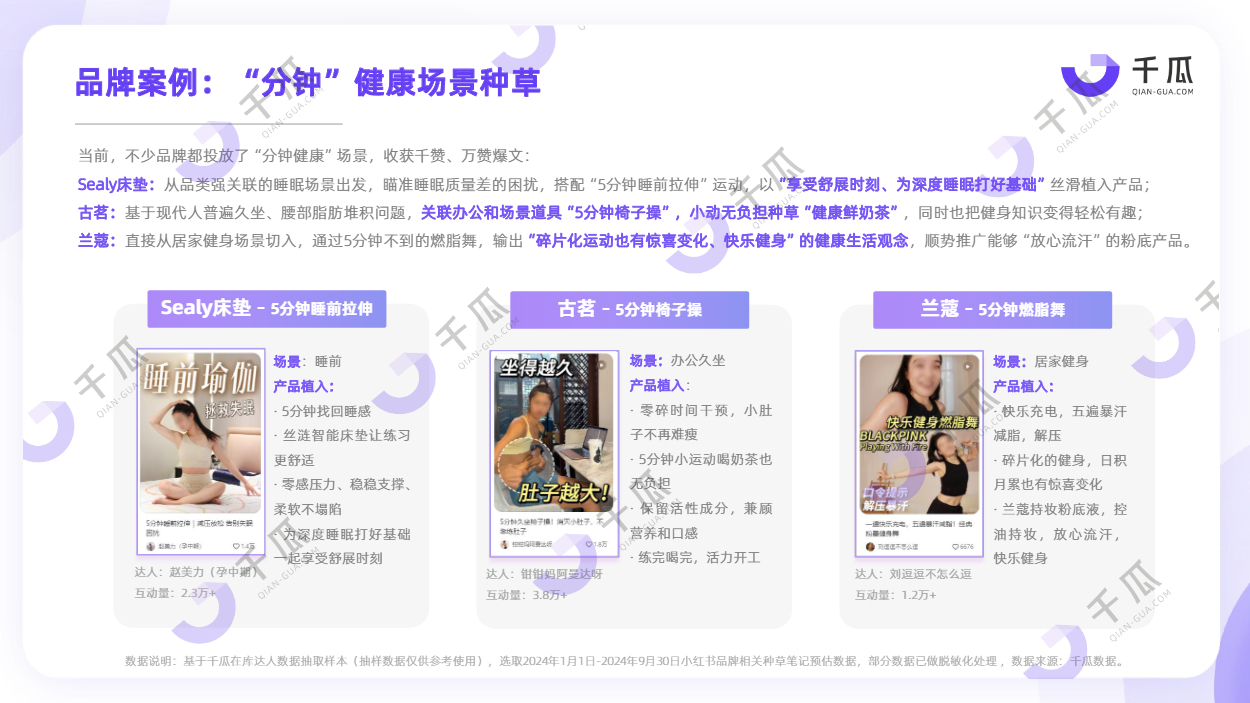Click the bullet 零碎时间干预，小肚子不再难瘦

(x=701, y=422)
